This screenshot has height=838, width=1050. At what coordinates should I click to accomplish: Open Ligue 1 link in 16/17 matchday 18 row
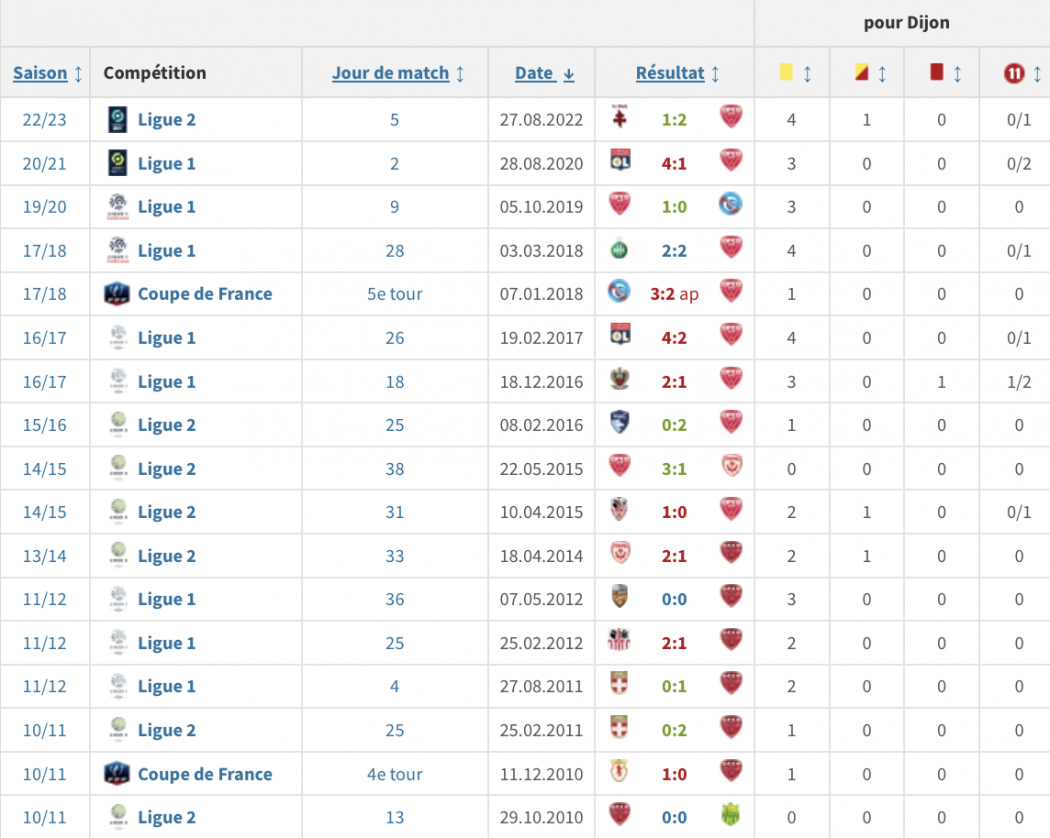point(167,381)
